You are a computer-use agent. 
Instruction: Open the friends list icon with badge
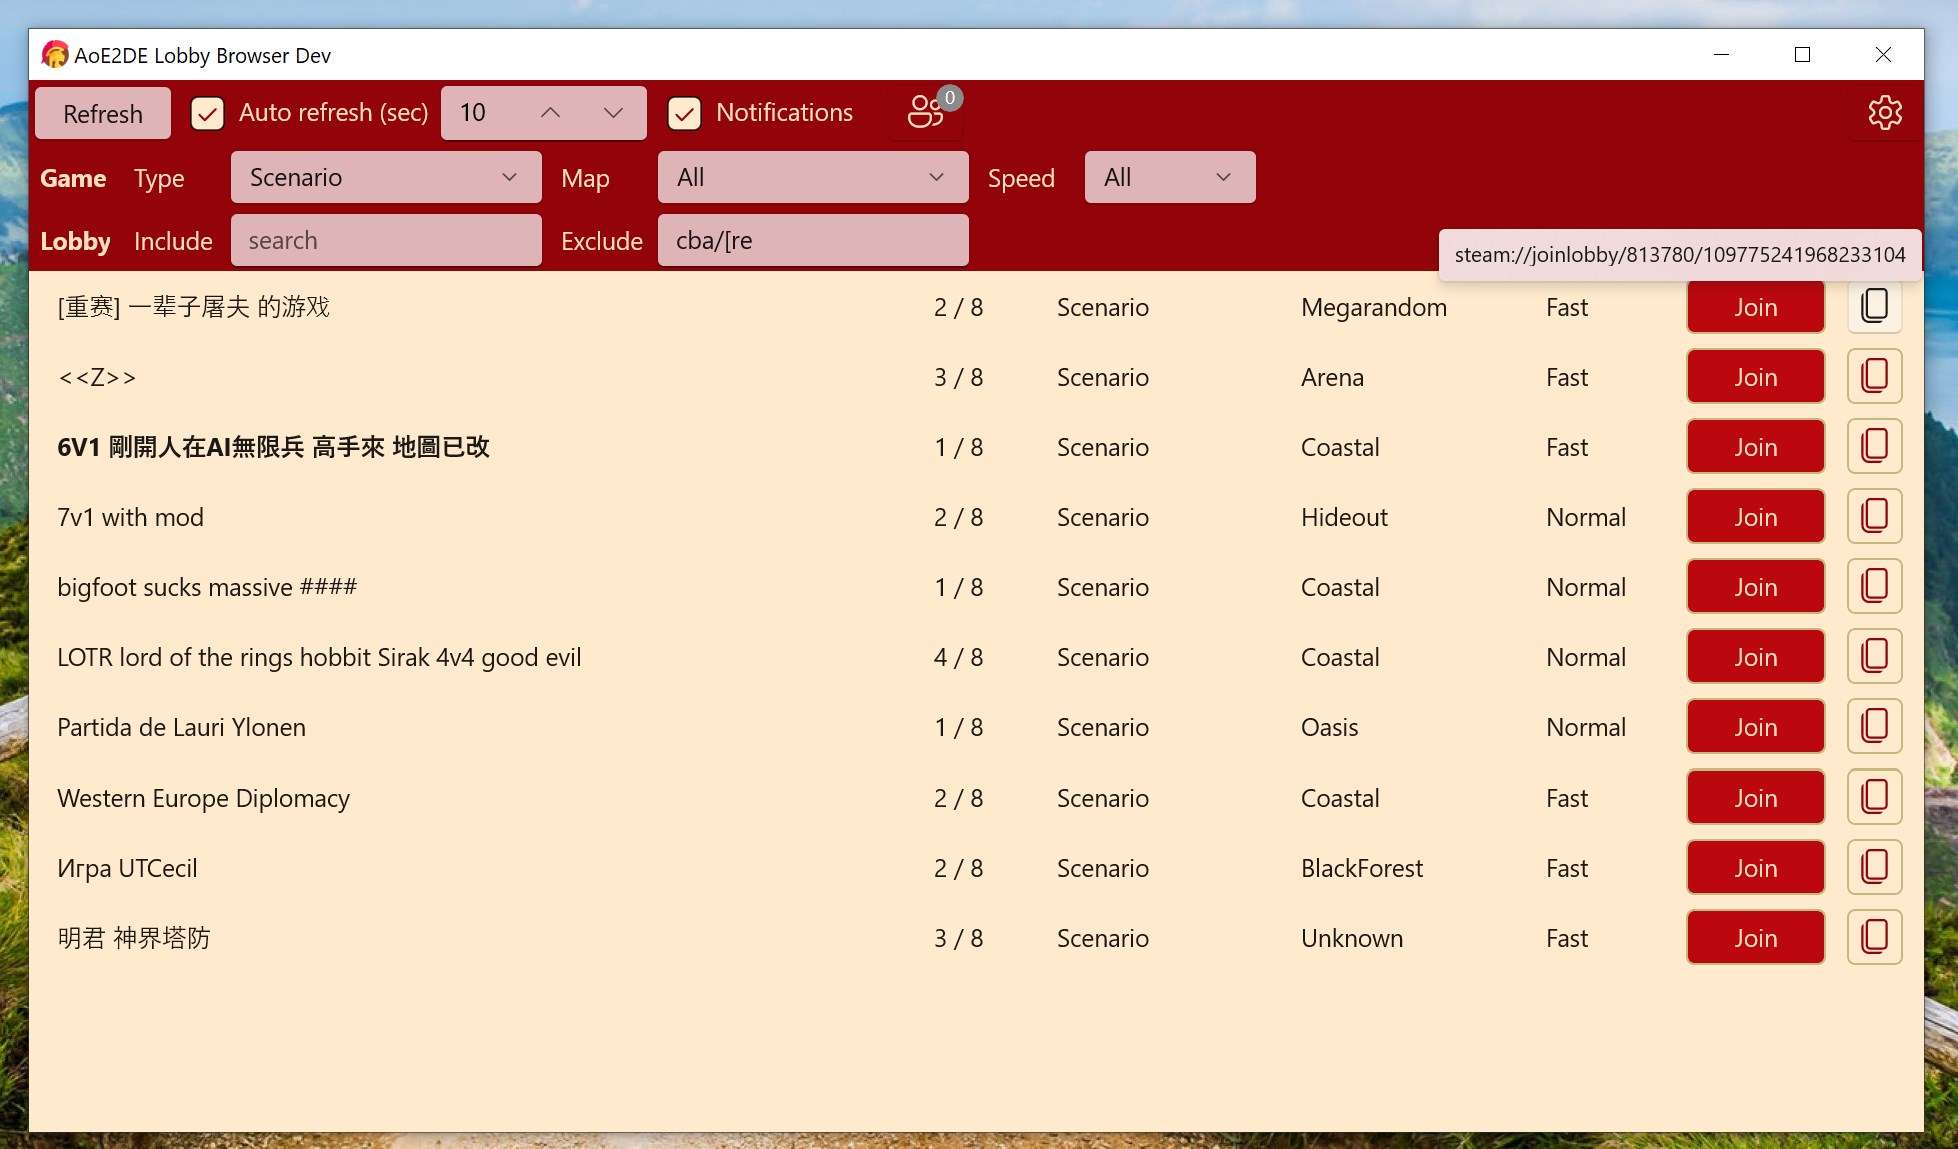coord(926,112)
